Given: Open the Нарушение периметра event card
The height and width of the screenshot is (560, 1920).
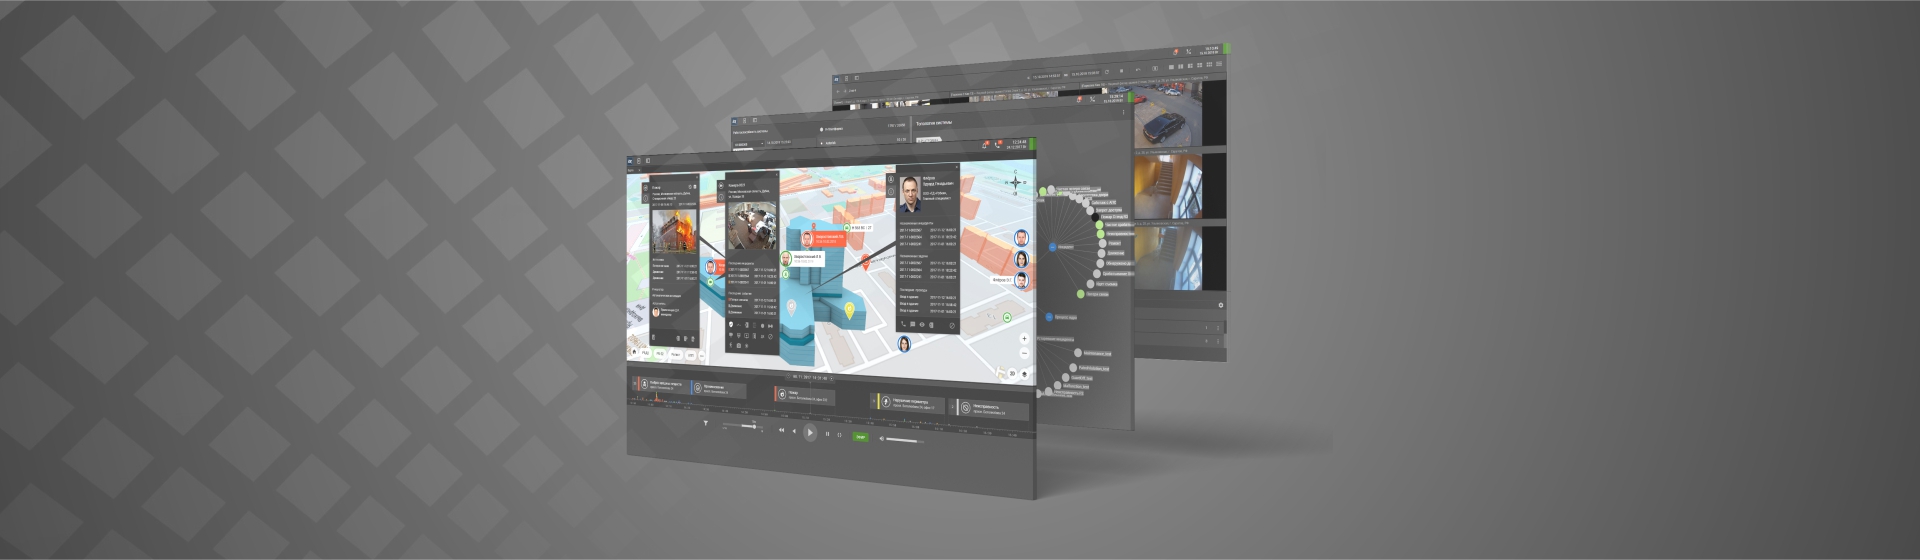Looking at the screenshot, I should pyautogui.click(x=908, y=404).
